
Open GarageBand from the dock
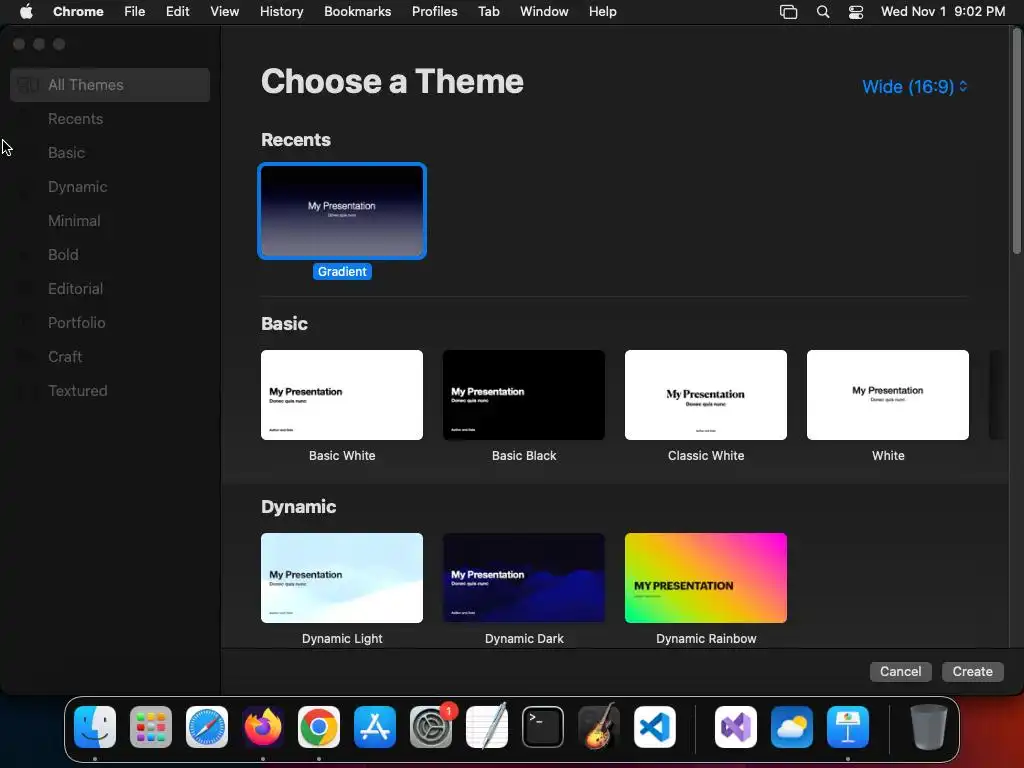598,727
